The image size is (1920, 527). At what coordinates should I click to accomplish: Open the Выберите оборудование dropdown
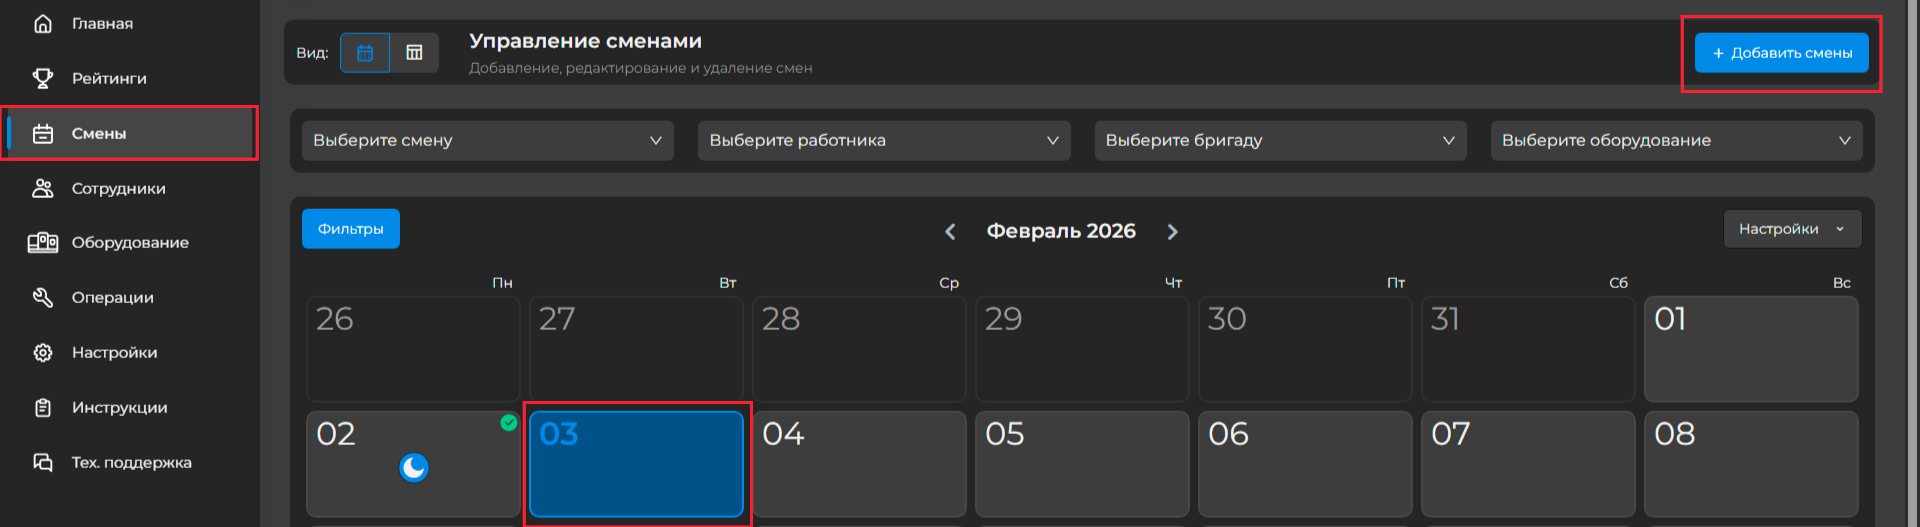tap(1675, 141)
